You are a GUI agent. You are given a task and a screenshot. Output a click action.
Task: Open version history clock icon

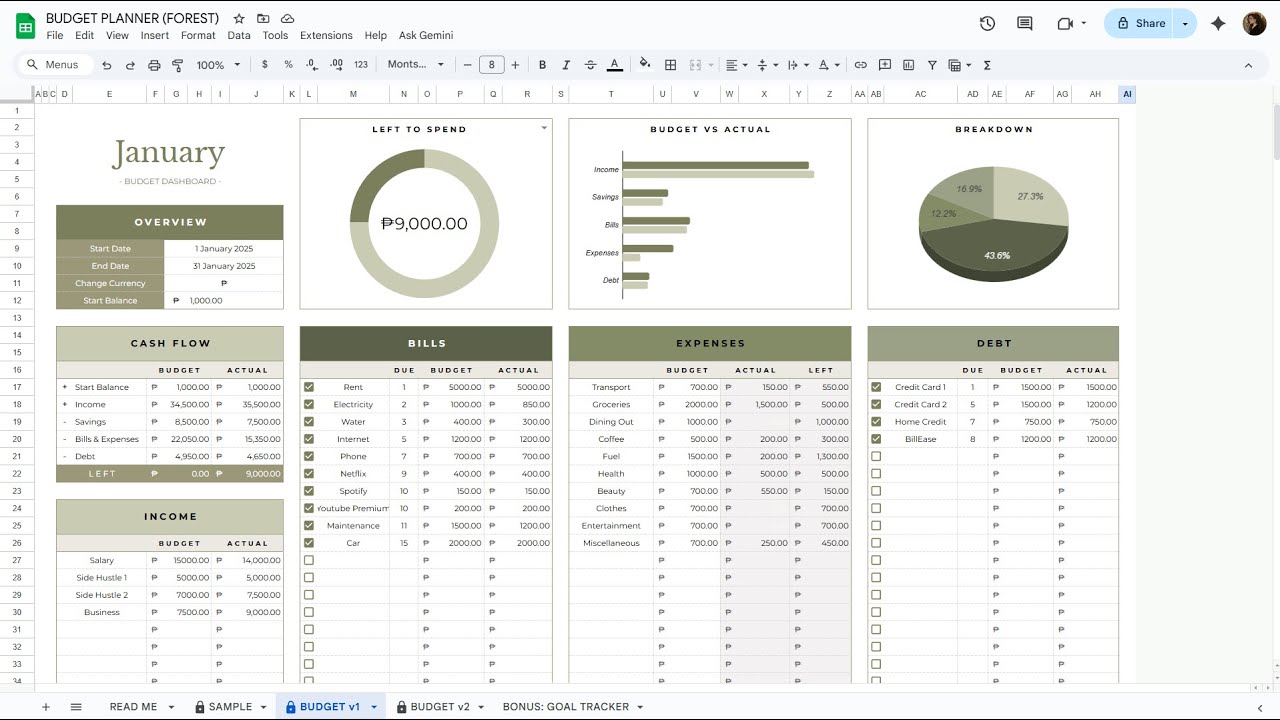pyautogui.click(x=987, y=23)
